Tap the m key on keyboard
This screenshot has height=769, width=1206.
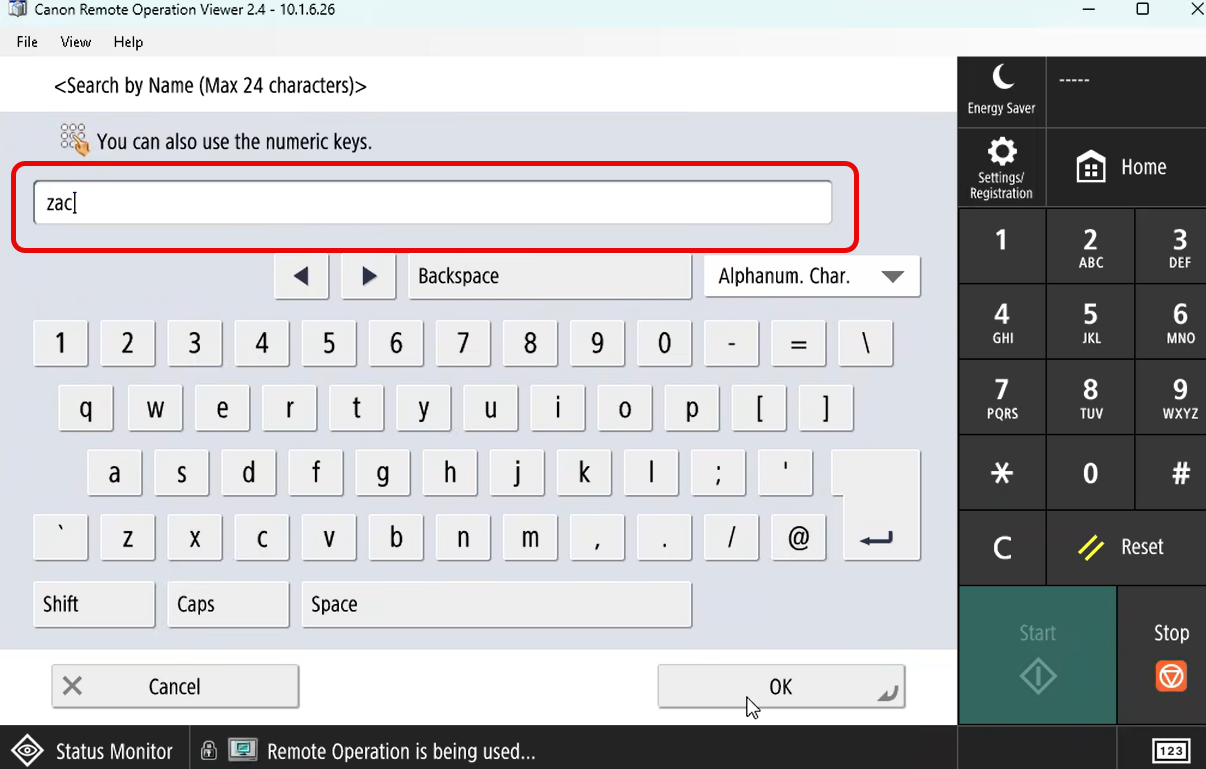(530, 538)
